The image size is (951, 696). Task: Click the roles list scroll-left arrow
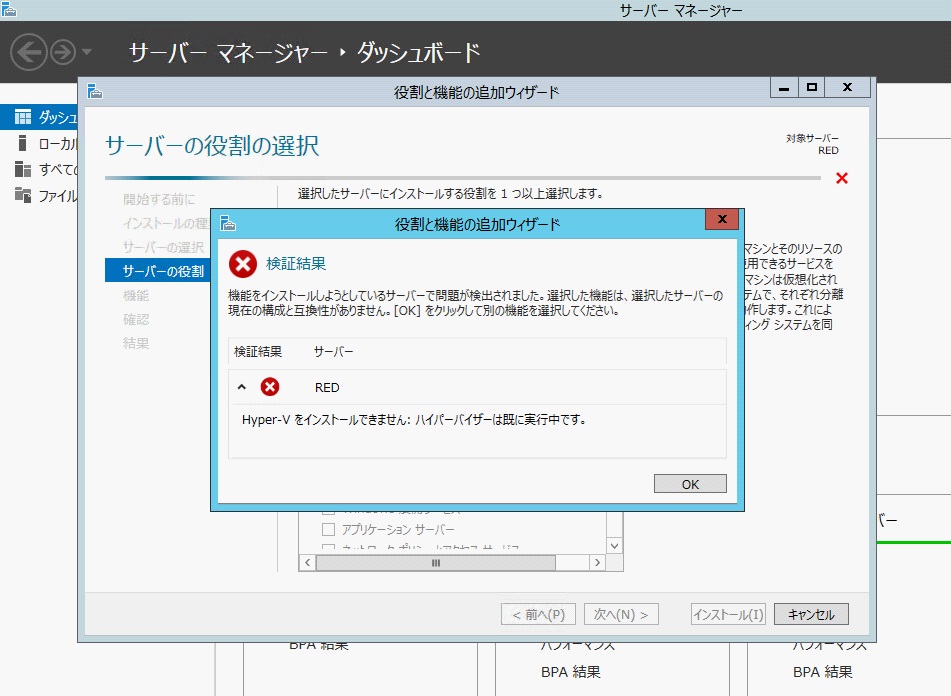(307, 563)
